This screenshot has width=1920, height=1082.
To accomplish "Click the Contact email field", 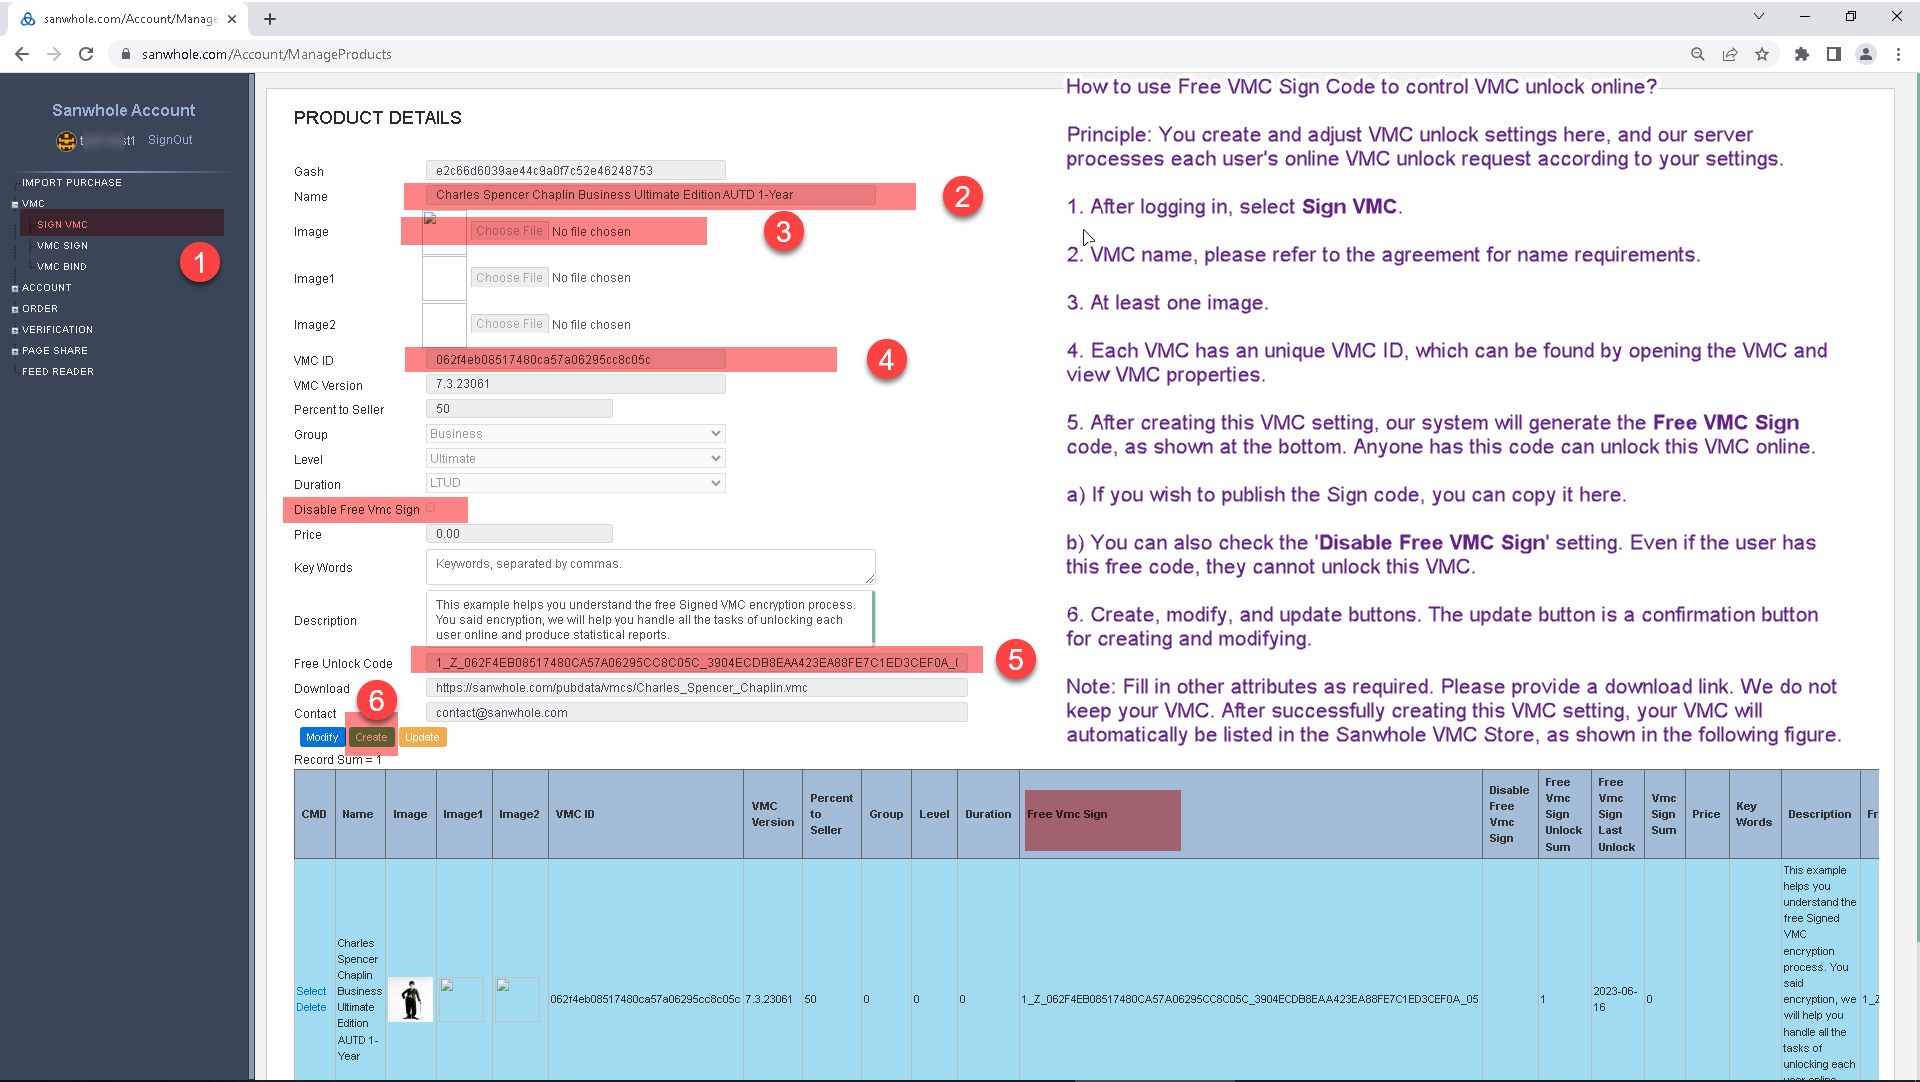I will tap(696, 713).
